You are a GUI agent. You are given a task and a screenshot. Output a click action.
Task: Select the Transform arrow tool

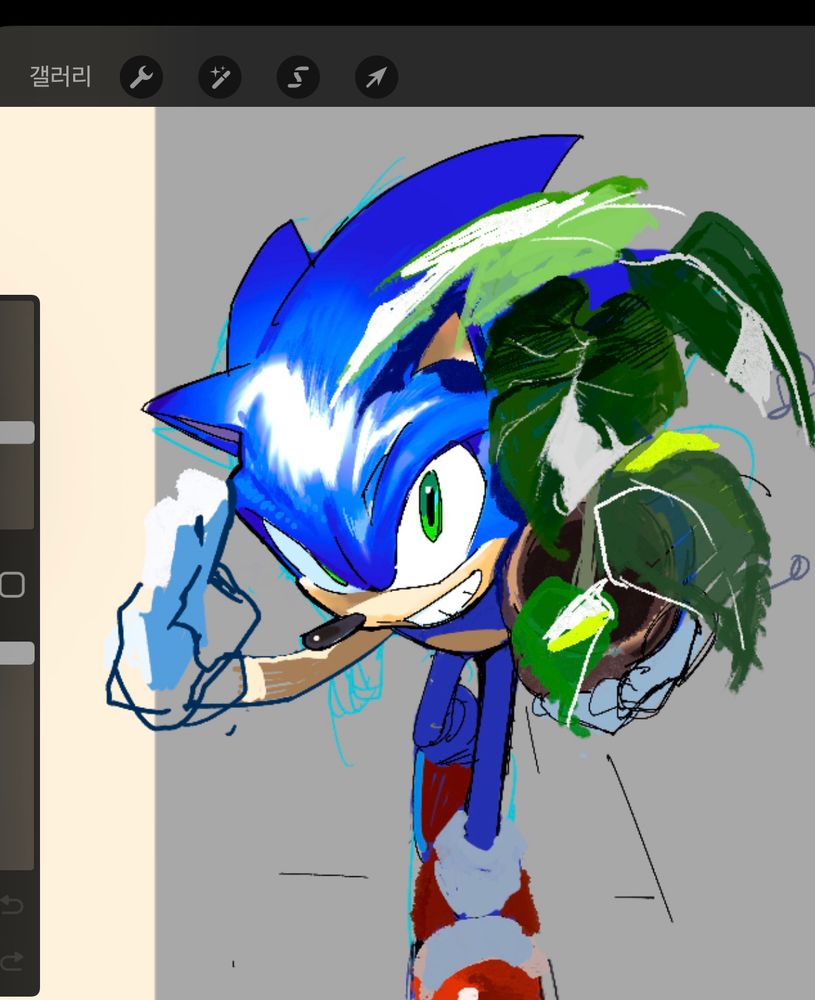[376, 77]
